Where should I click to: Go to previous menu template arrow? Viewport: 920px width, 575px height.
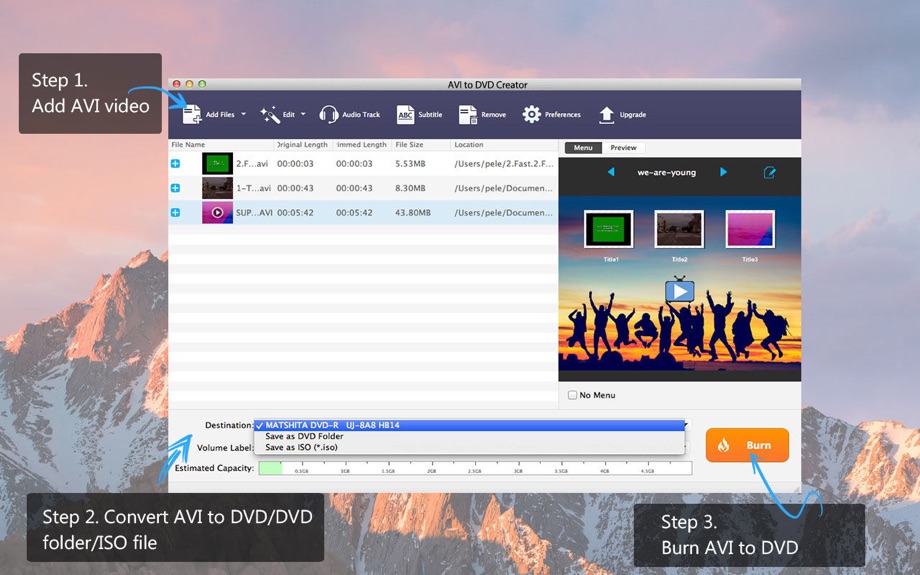pyautogui.click(x=611, y=172)
